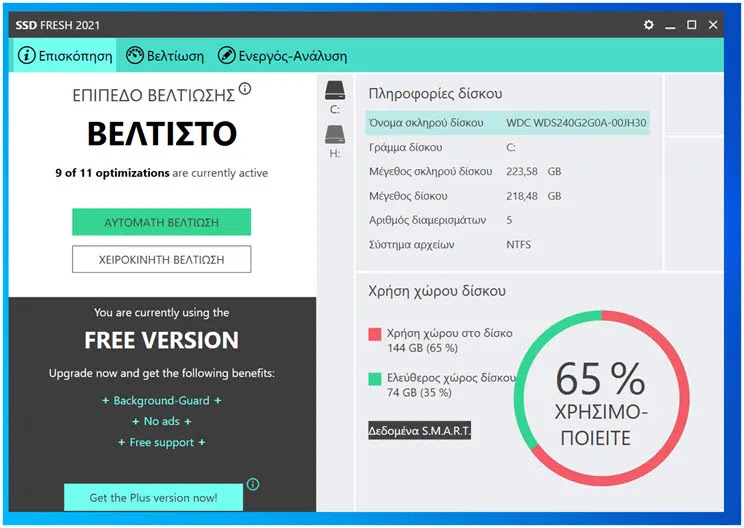
Task: Click Get the Plus version now!
Action: click(153, 497)
